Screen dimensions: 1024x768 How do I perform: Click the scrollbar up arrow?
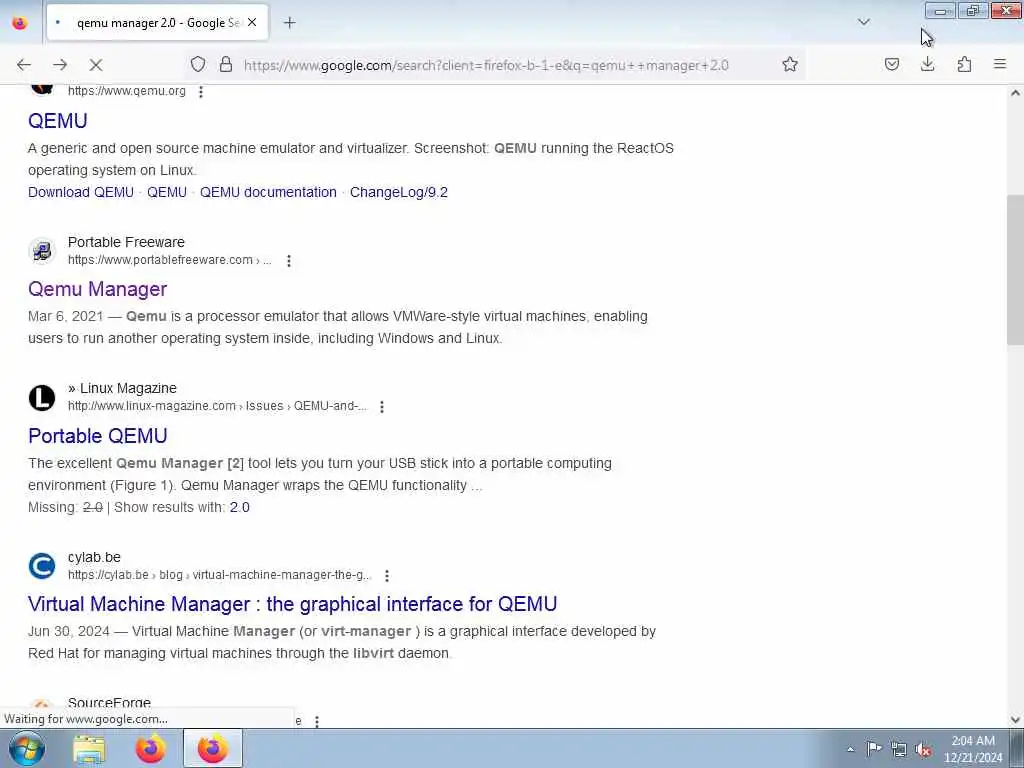[x=1015, y=93]
